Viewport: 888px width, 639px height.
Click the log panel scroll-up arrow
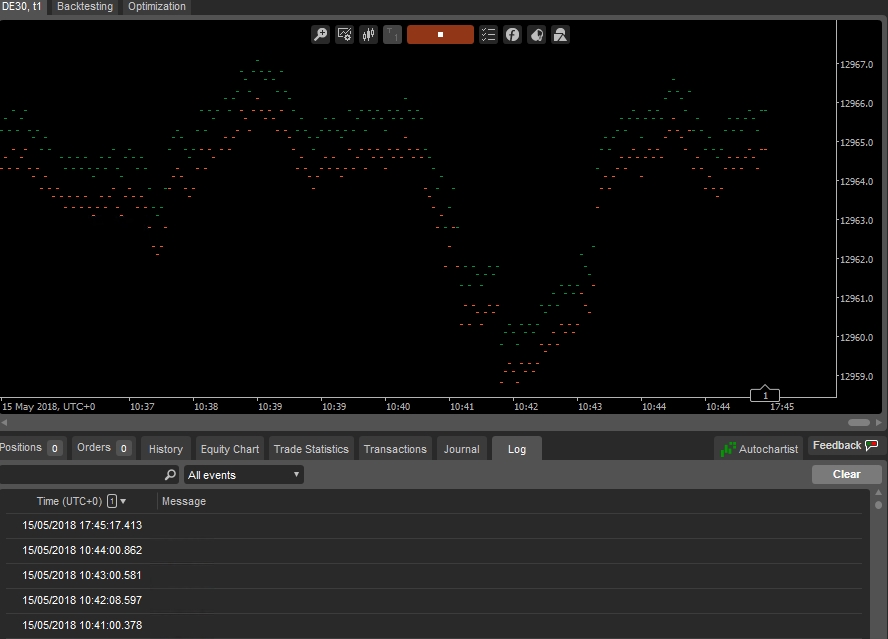(878, 493)
